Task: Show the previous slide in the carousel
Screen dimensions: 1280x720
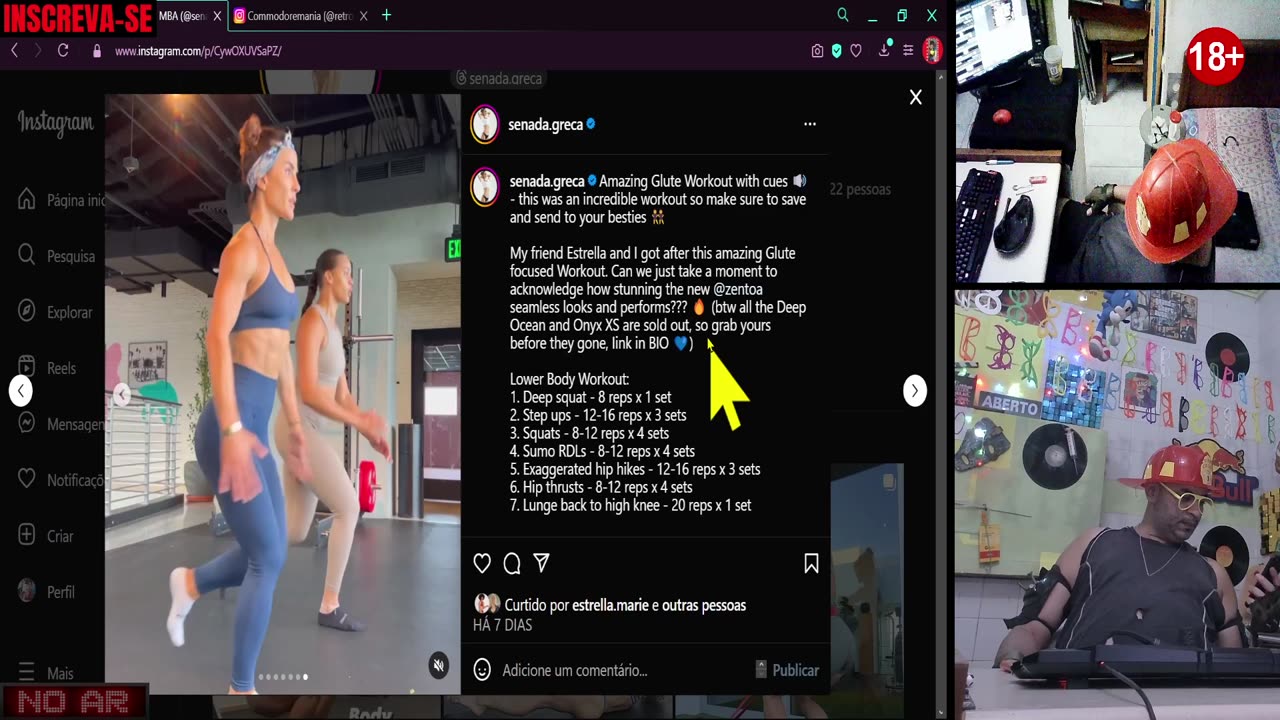Action: pyautogui.click(x=122, y=394)
